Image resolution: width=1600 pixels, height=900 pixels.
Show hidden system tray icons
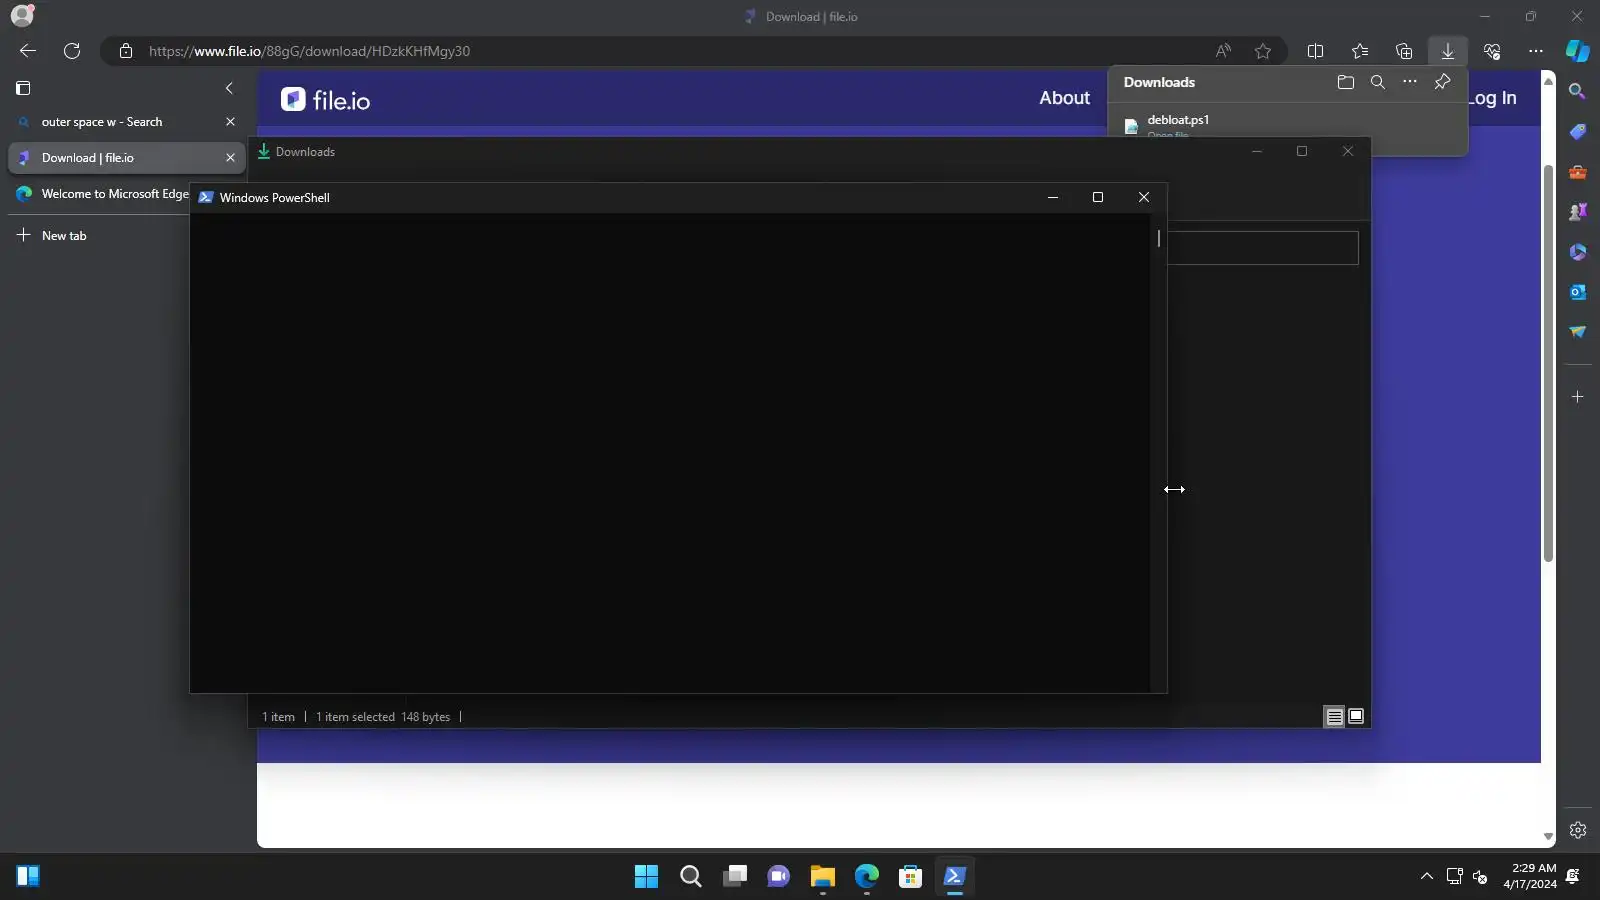point(1427,877)
